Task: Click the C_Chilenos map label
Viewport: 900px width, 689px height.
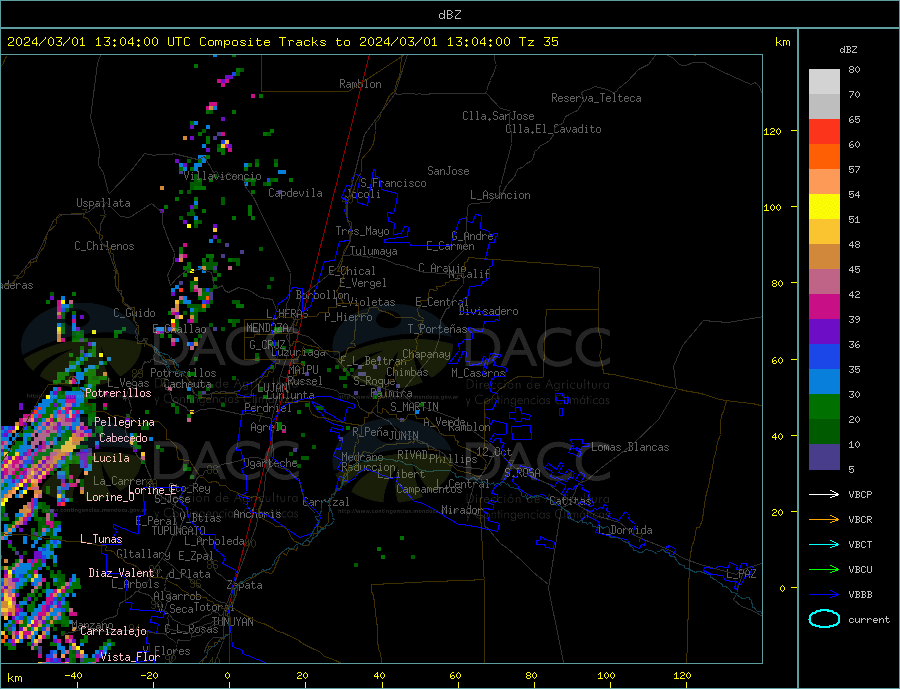Action: 104,246
